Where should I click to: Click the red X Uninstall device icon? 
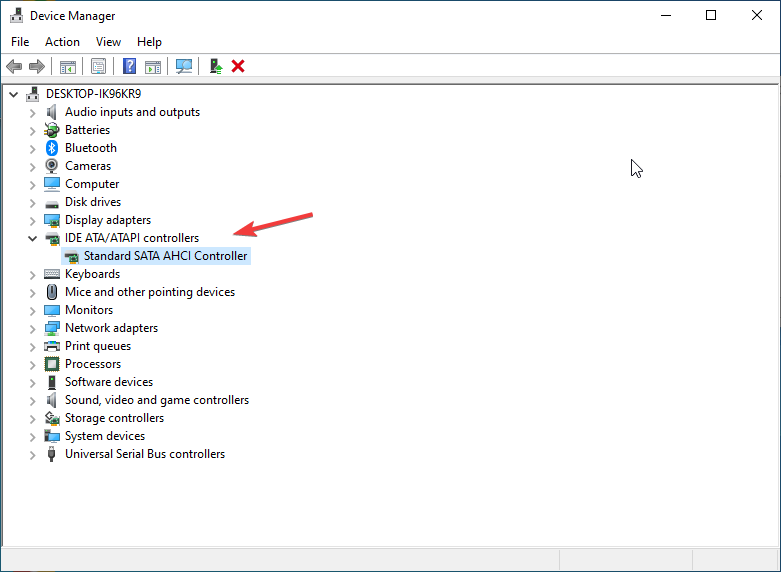point(238,66)
